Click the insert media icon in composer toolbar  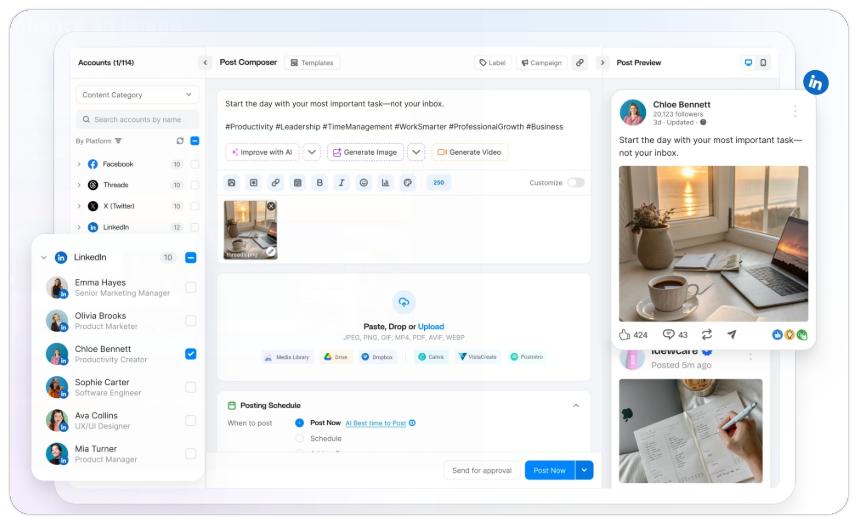click(x=254, y=183)
